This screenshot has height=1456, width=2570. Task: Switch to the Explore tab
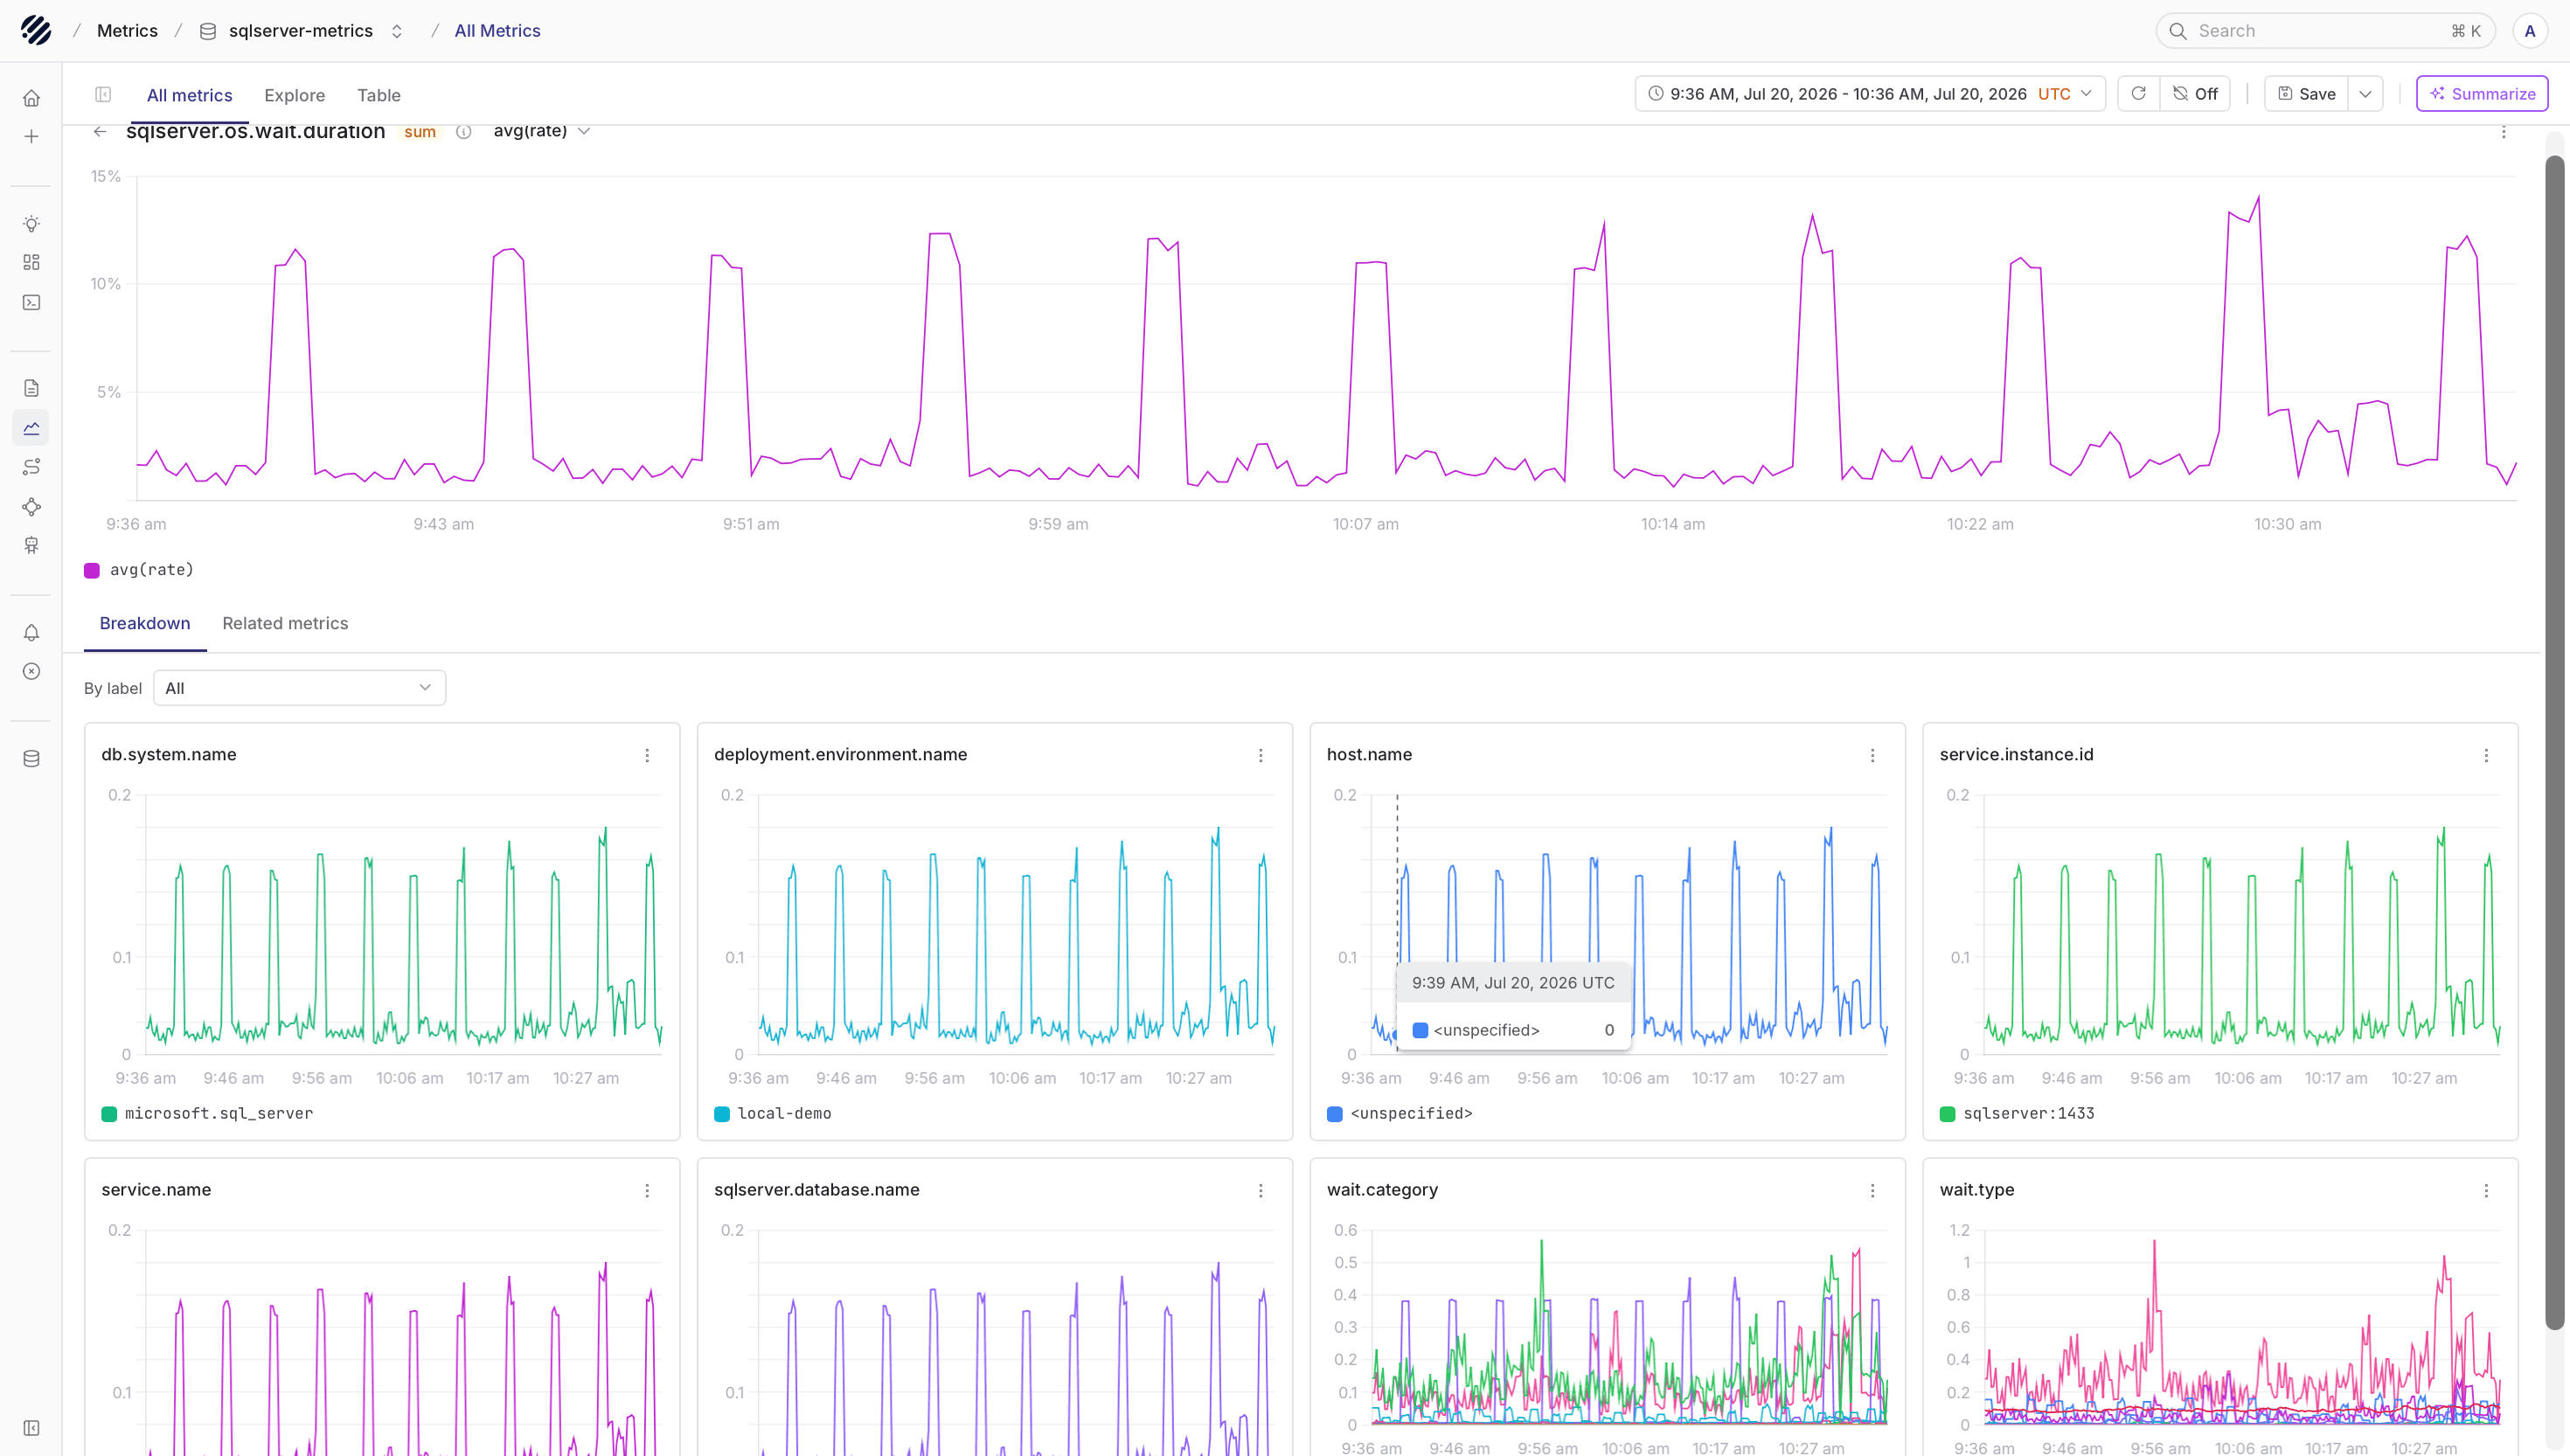coord(294,95)
